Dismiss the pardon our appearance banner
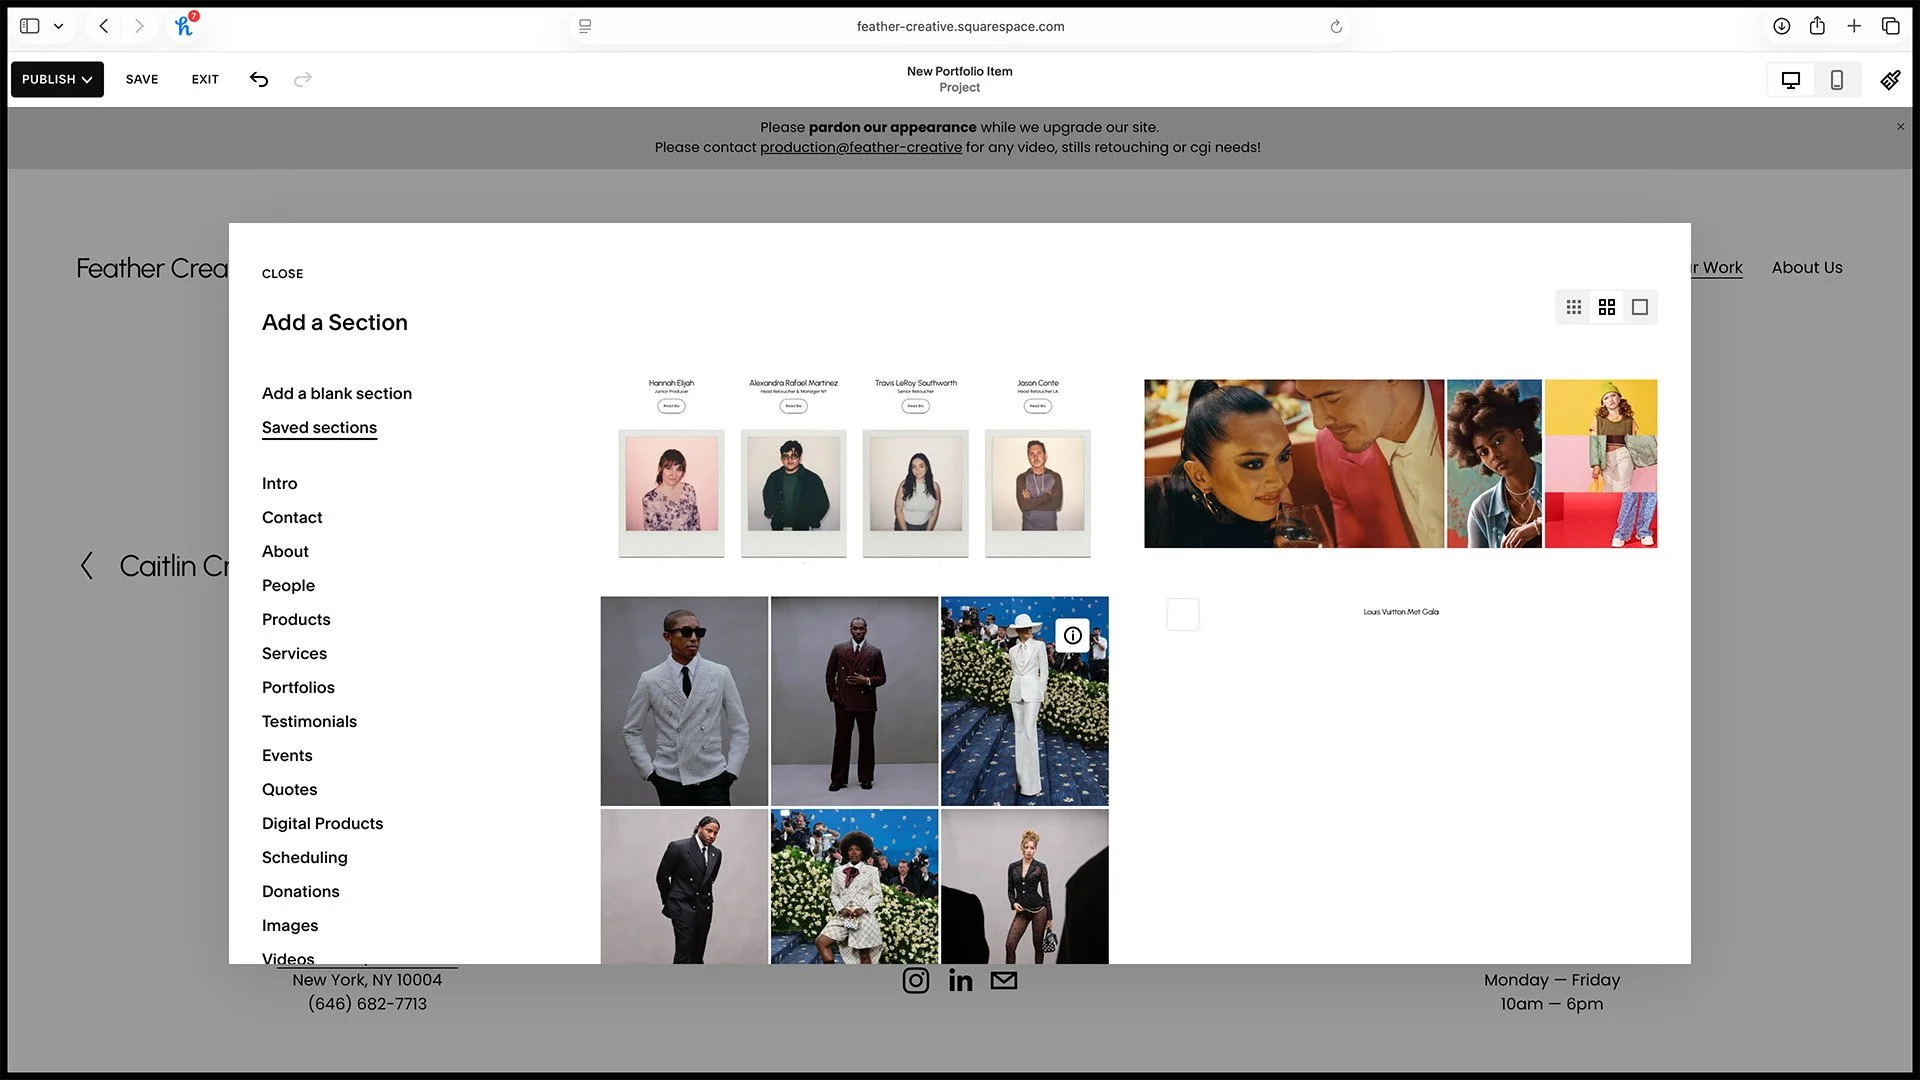1920x1080 pixels. point(1899,127)
